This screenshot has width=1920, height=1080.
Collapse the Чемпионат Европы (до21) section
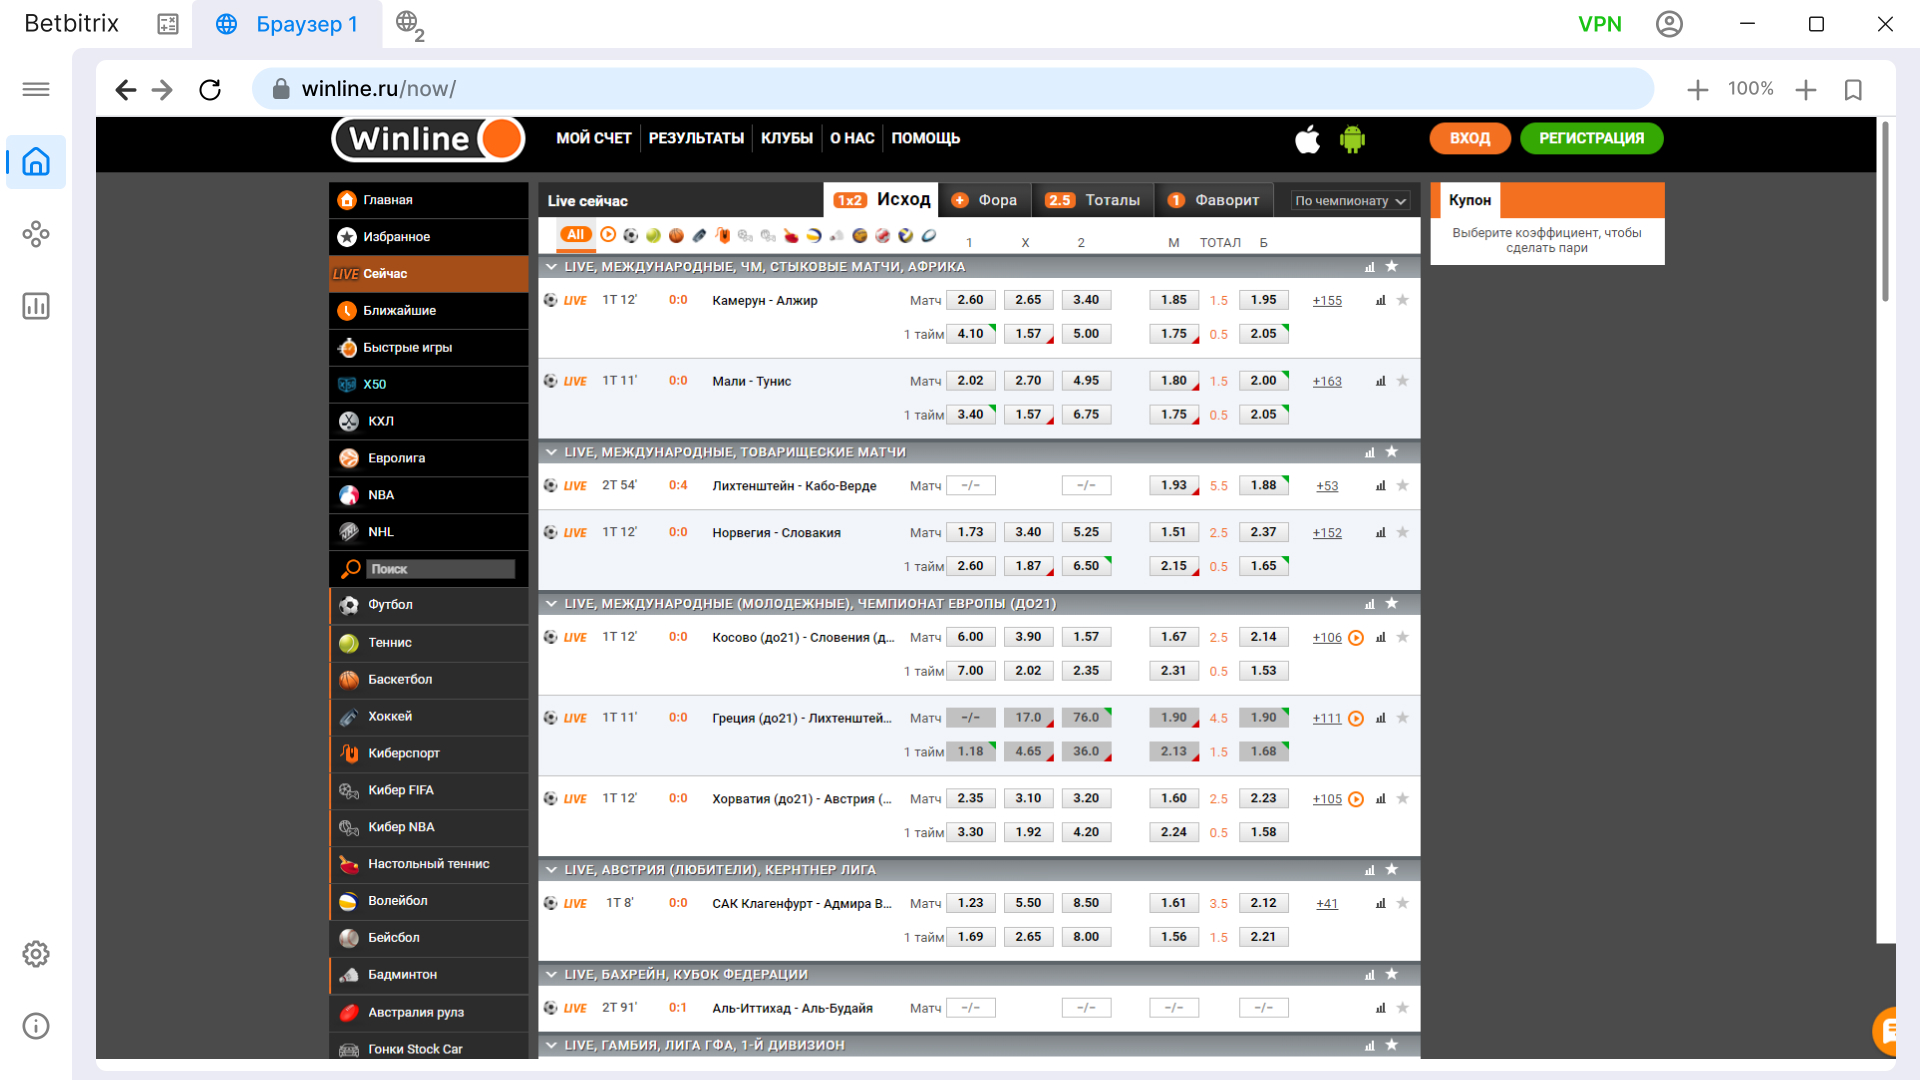pos(551,604)
